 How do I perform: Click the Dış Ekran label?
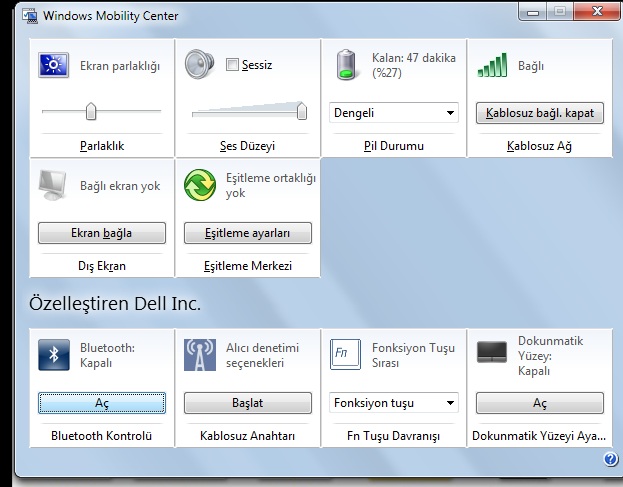coord(102,266)
